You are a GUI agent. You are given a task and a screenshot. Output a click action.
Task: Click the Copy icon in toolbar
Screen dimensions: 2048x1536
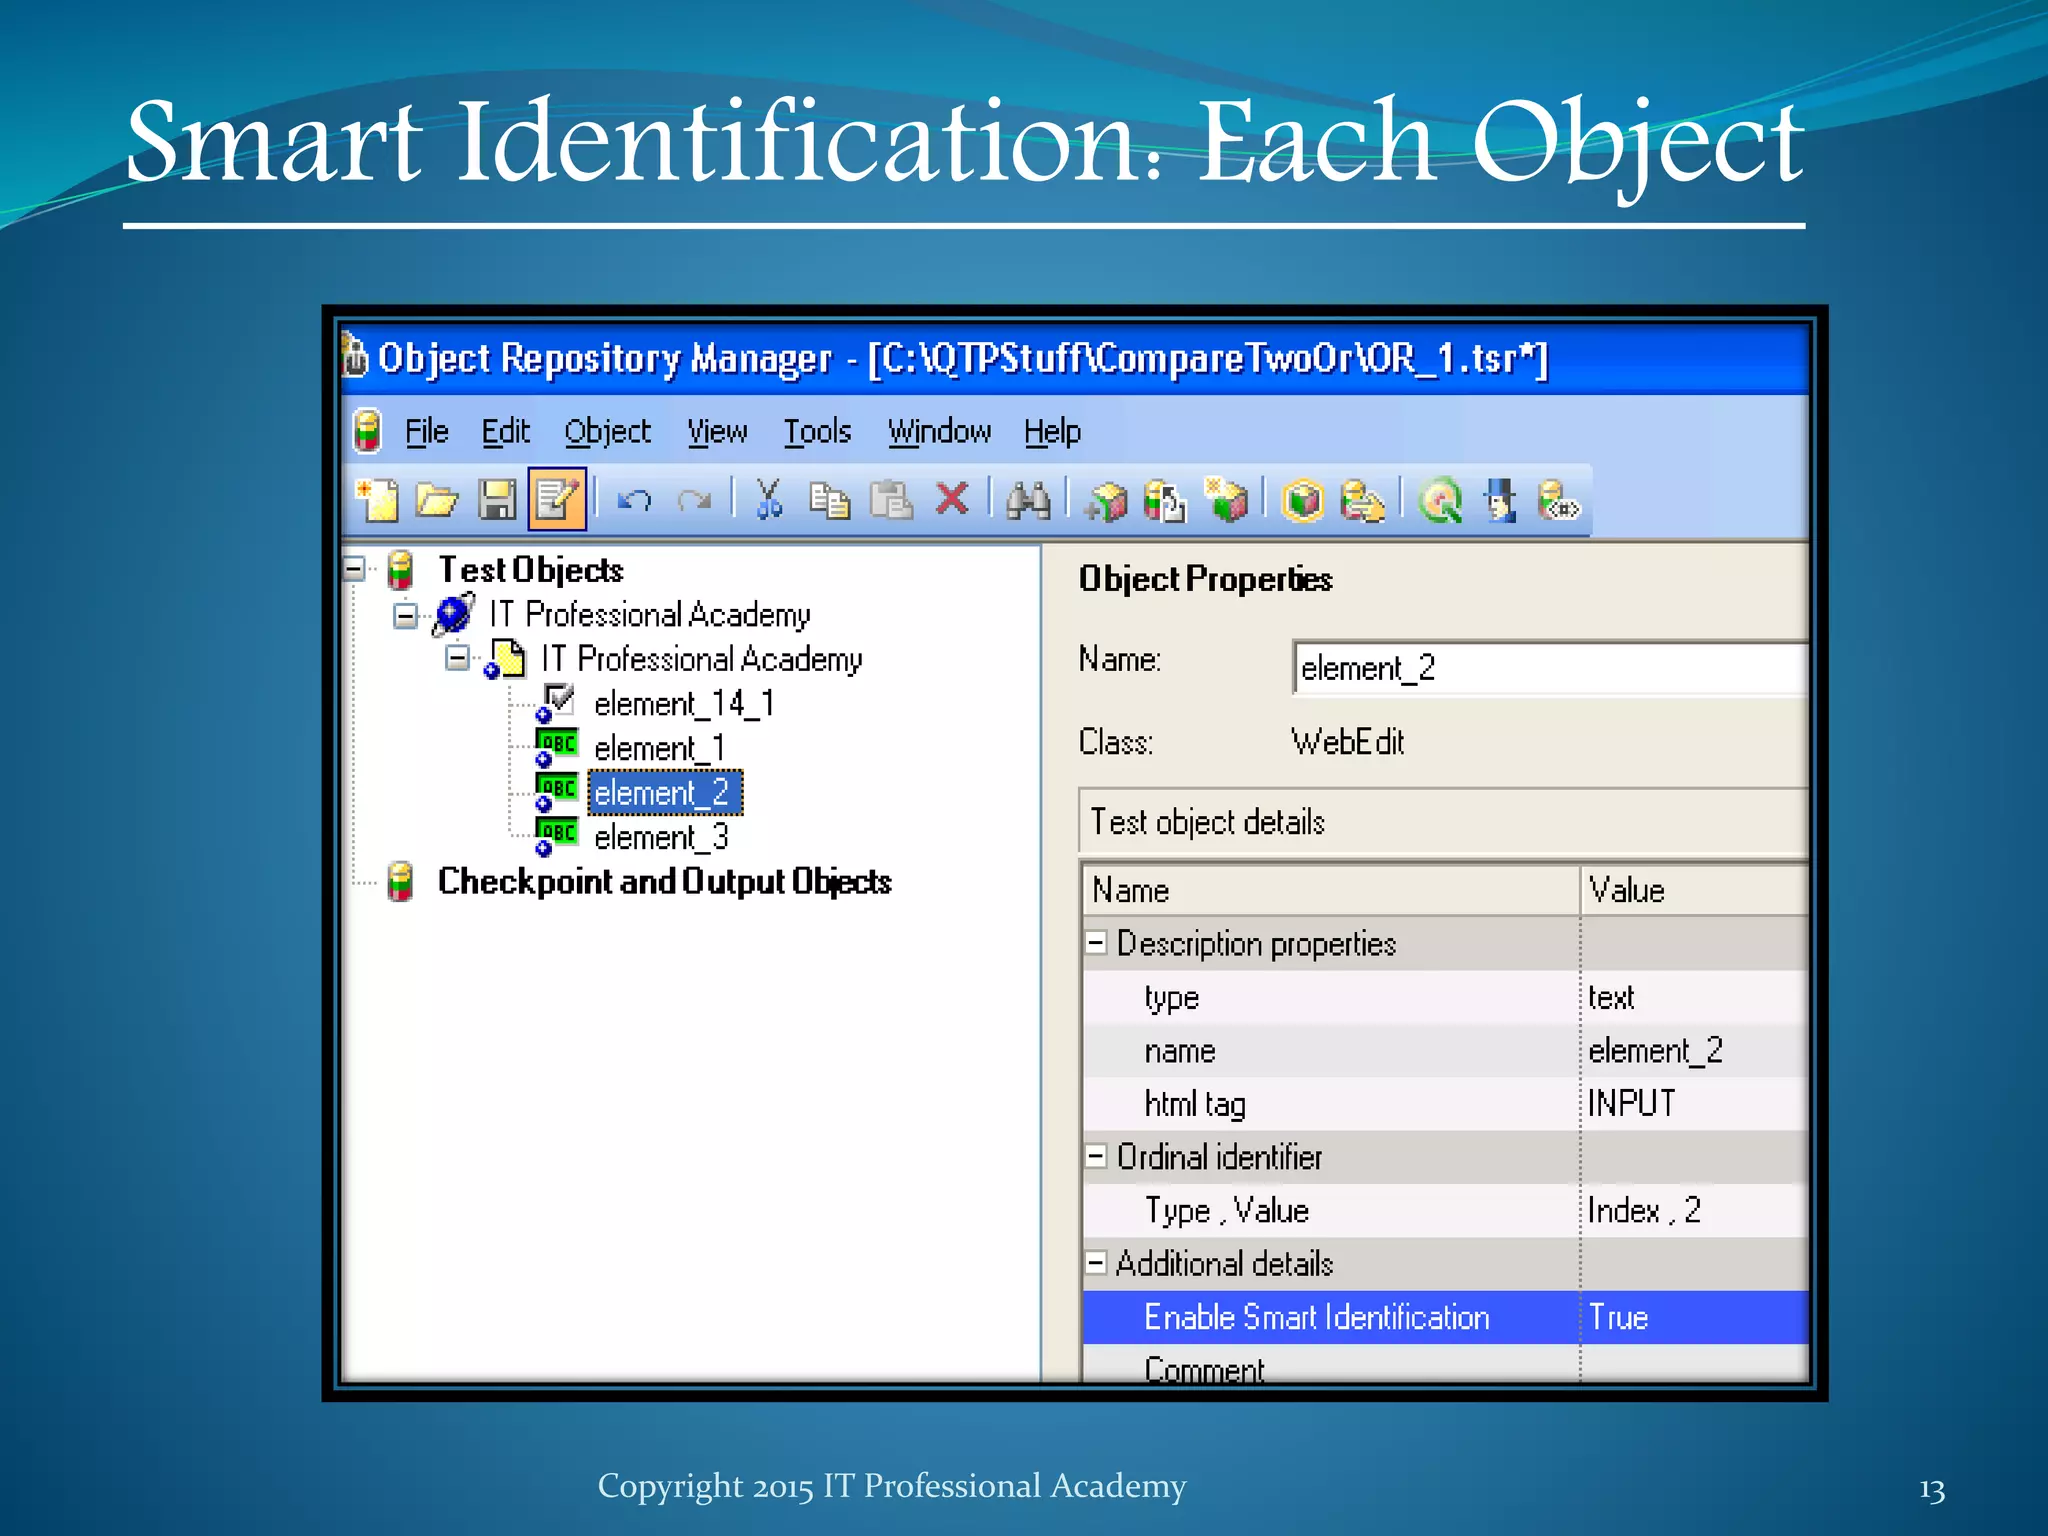coord(829,500)
